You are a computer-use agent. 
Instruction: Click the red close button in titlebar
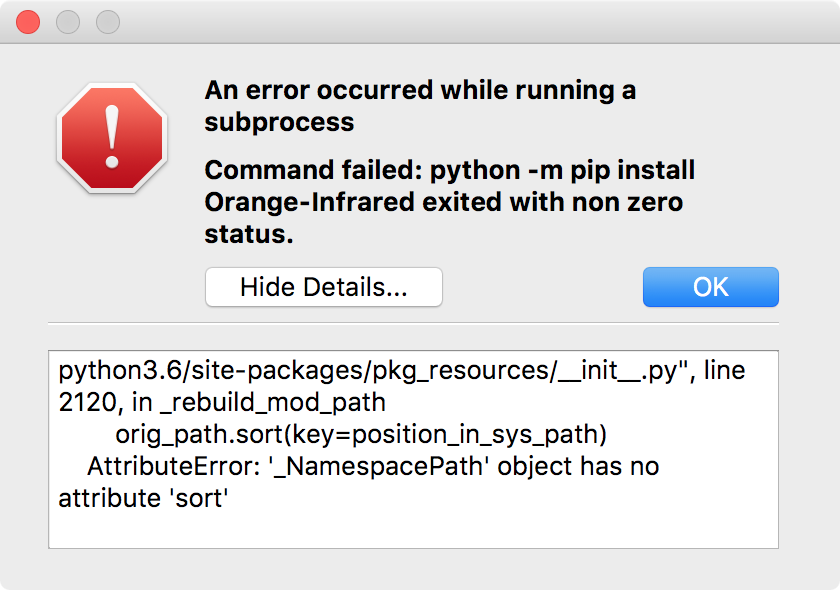click(28, 21)
